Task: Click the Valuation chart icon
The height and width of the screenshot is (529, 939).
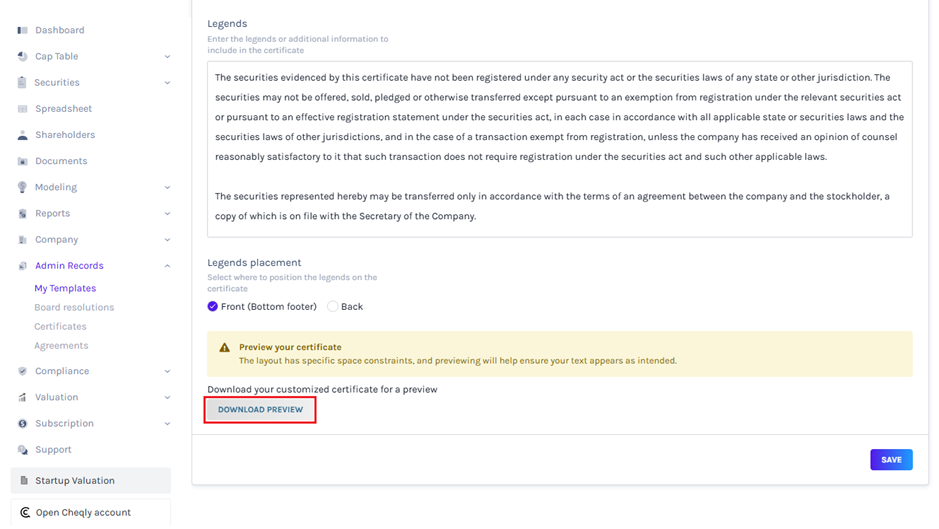Action: (x=23, y=397)
